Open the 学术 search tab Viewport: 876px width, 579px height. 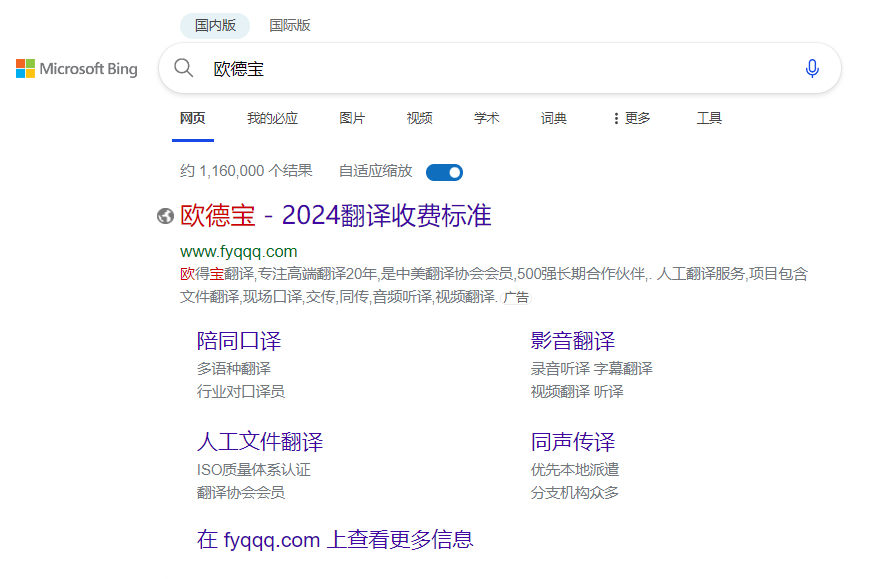[x=487, y=118]
